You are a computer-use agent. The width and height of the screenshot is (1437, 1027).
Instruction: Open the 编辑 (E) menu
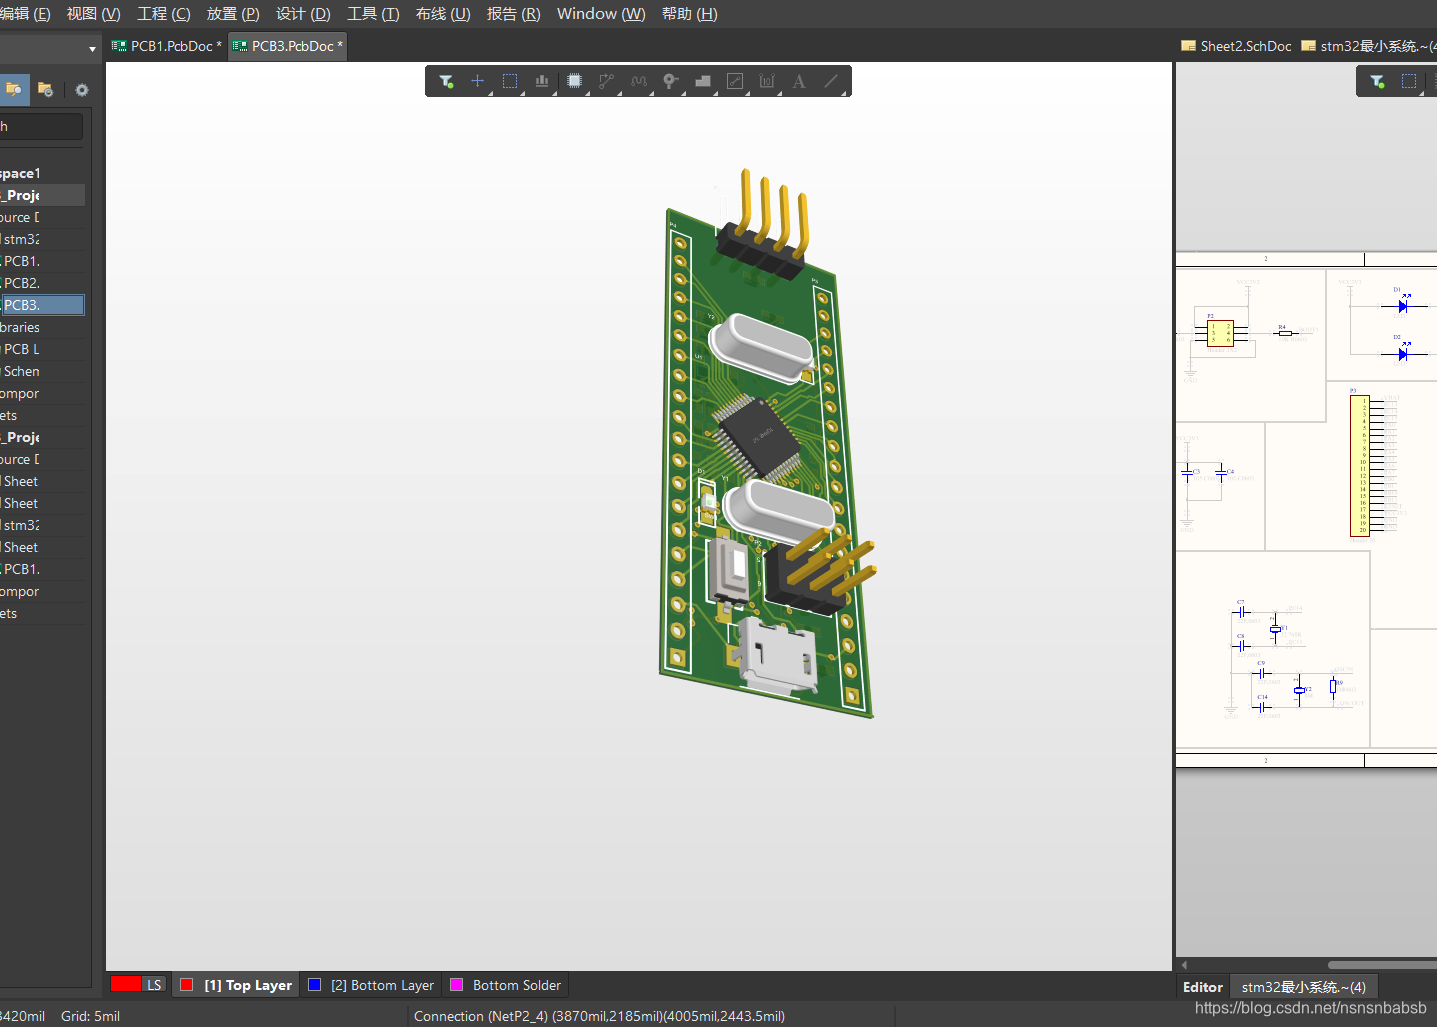coord(25,14)
